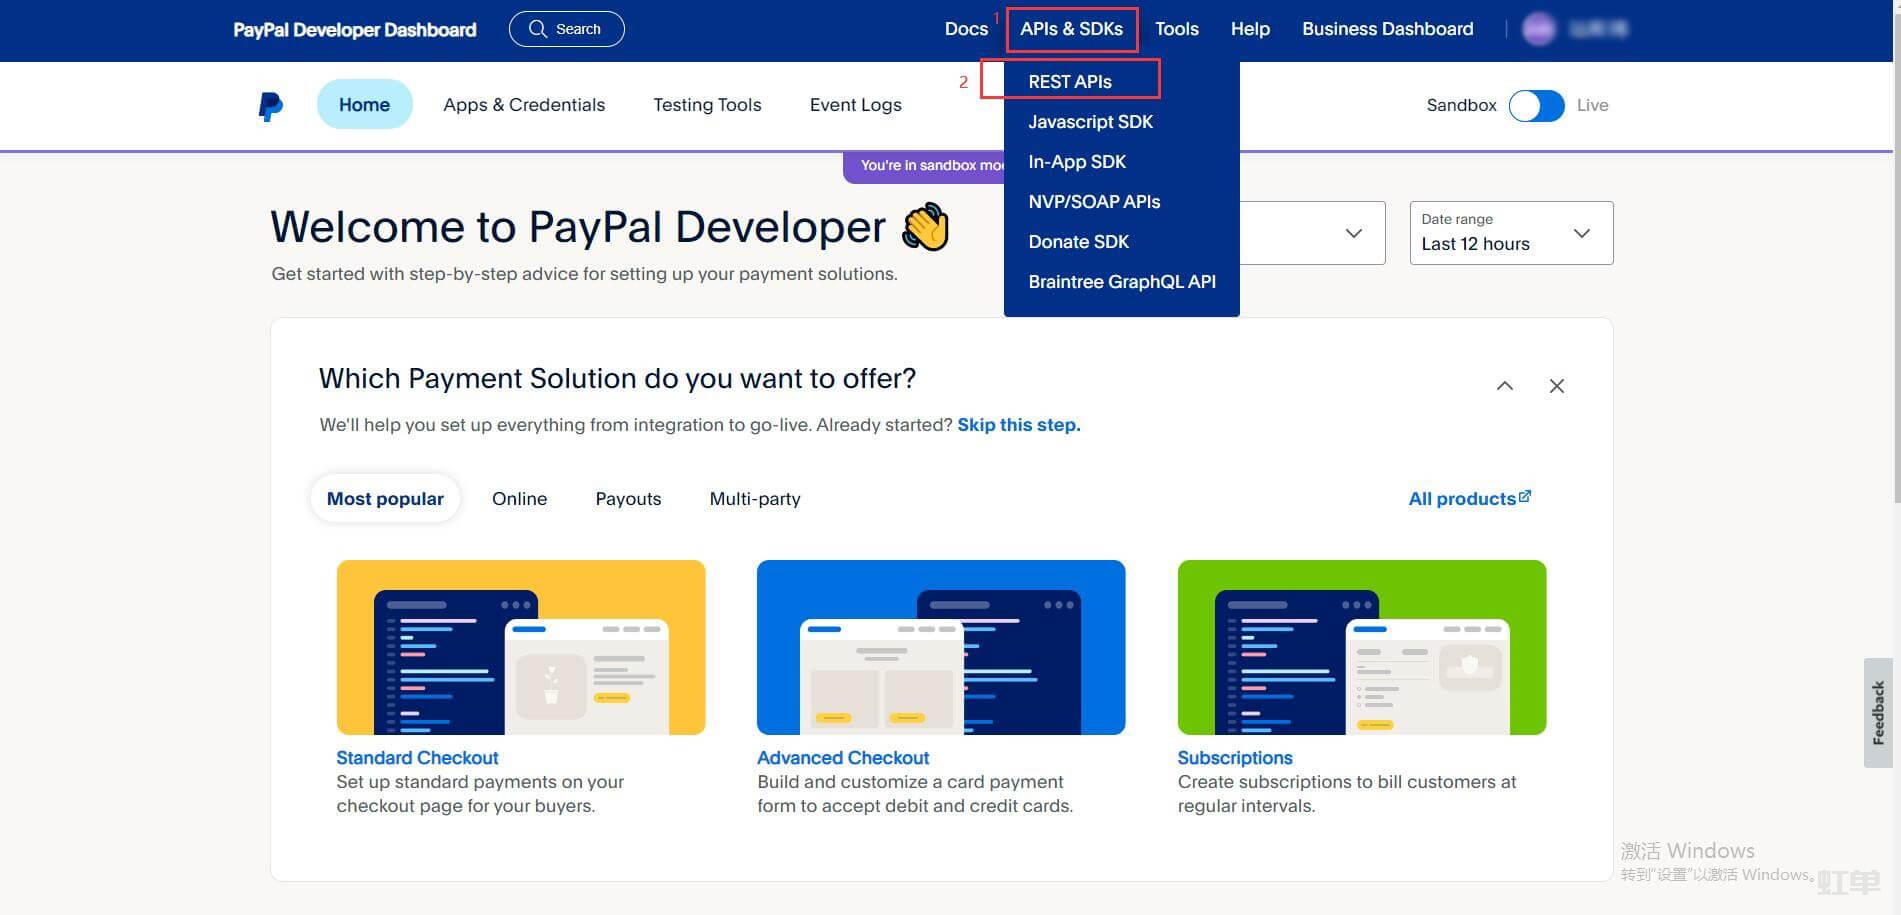Open the dropdown left of Date range

[x=1312, y=233]
